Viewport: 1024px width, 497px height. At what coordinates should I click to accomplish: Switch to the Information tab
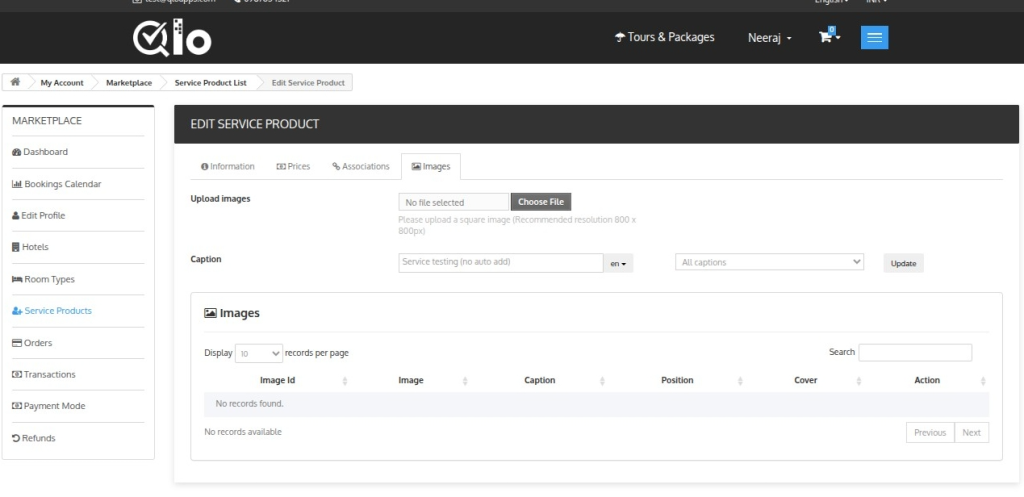coord(227,167)
